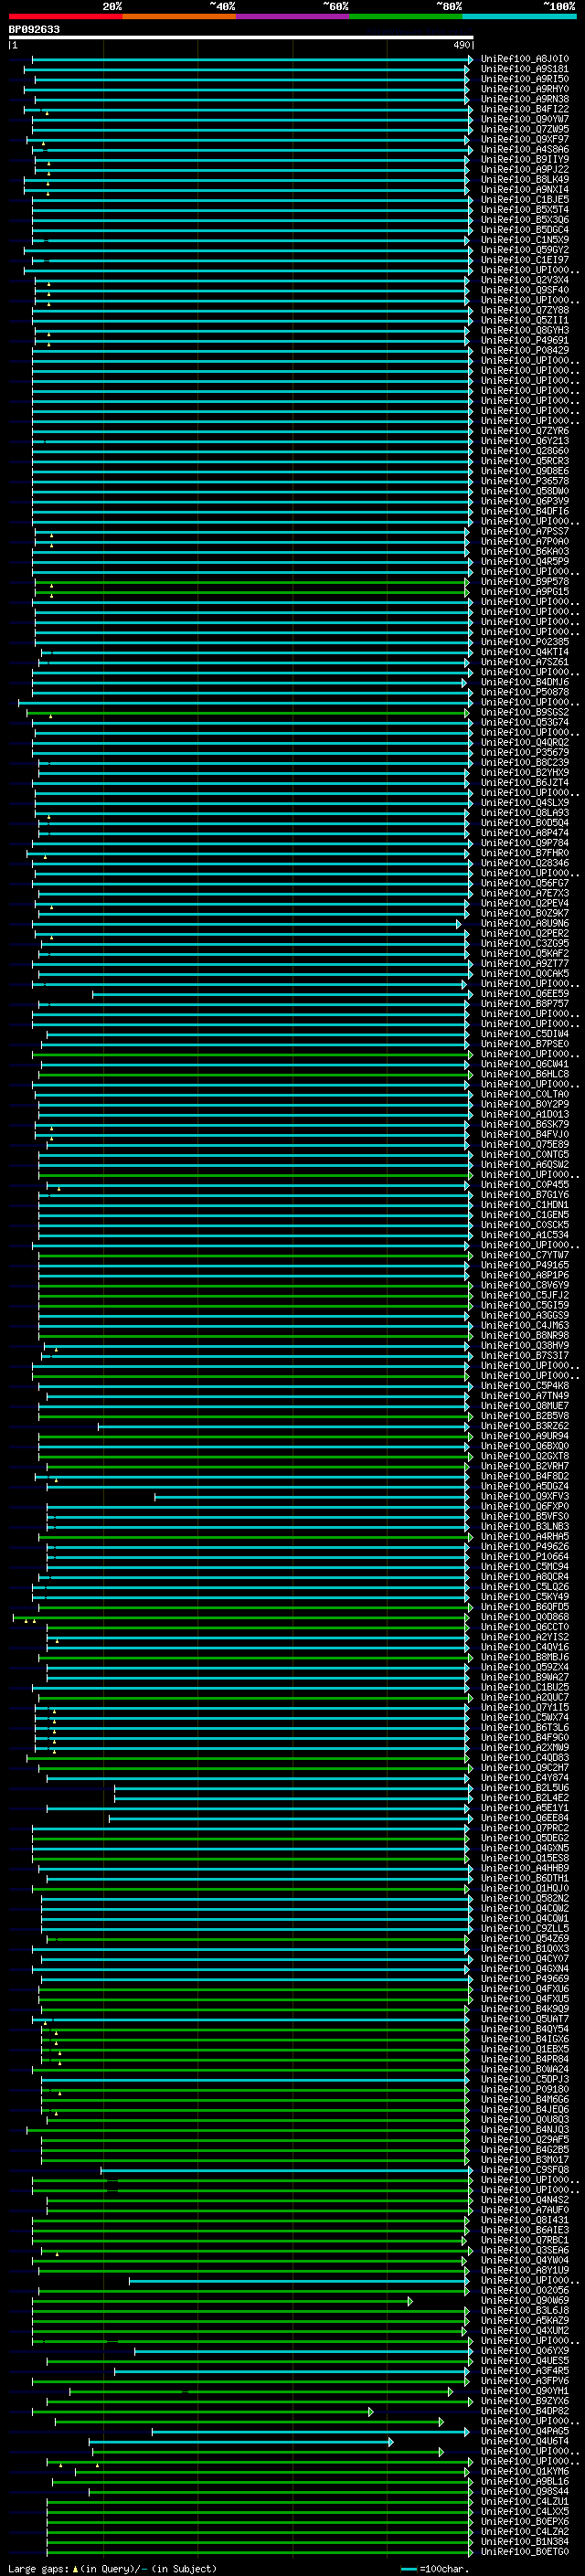Image resolution: width=585 pixels, height=2576 pixels.
Task: Pick the UniRef100_C1N5X9 hit name
Action: point(525,240)
